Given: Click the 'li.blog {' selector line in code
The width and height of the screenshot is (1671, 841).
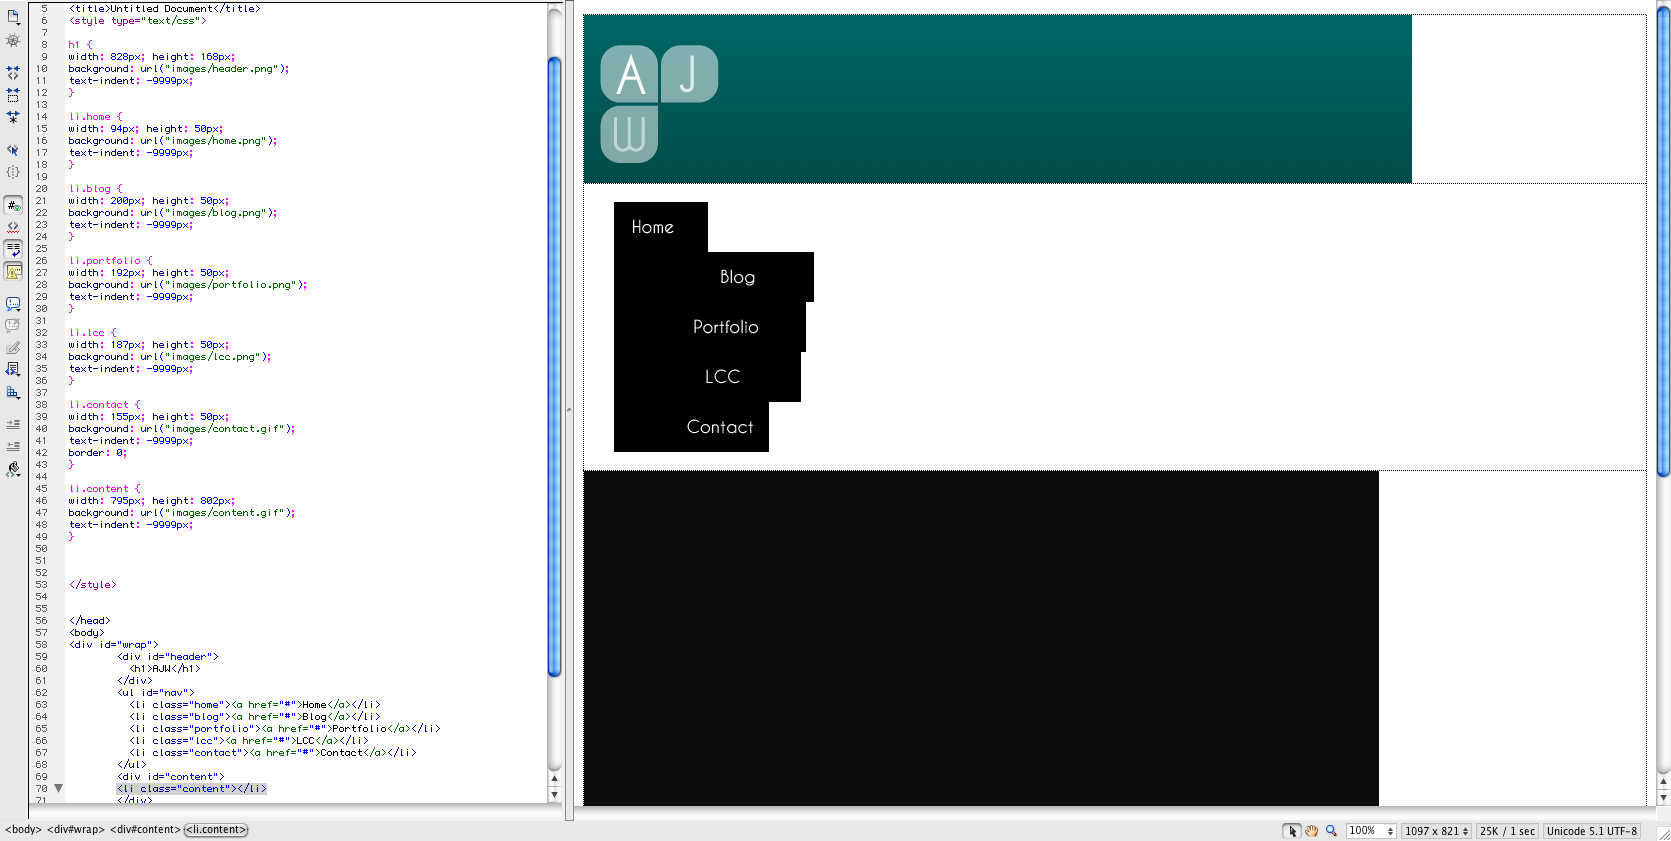Looking at the screenshot, I should 96,189.
